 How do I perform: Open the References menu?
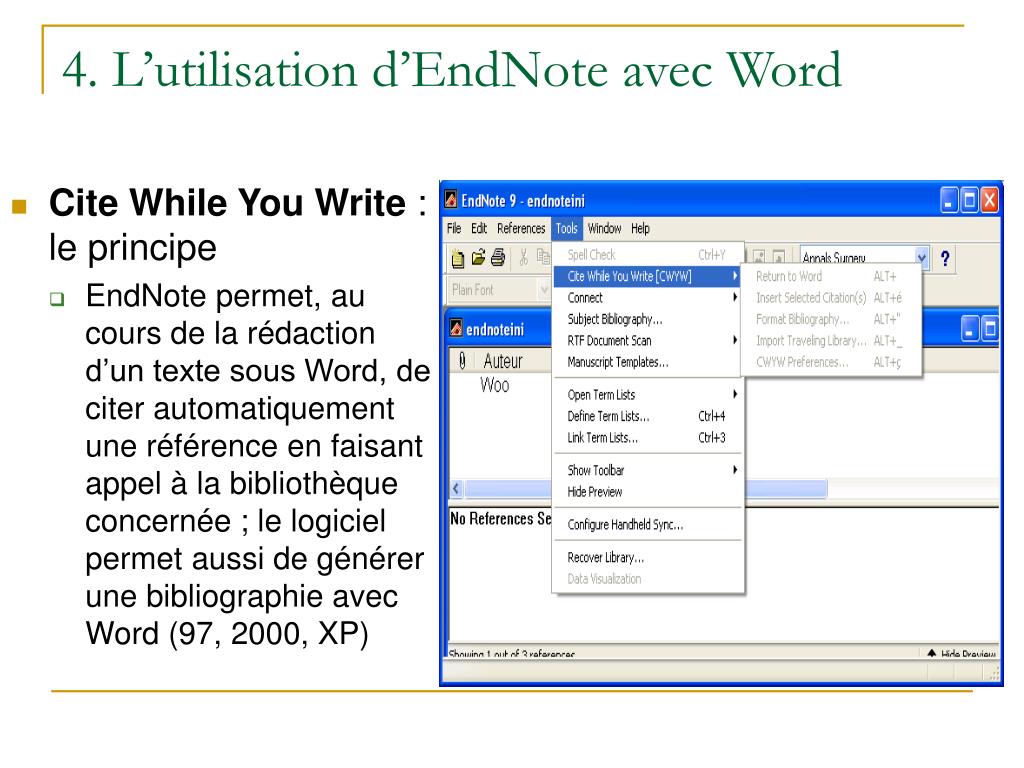pos(520,229)
